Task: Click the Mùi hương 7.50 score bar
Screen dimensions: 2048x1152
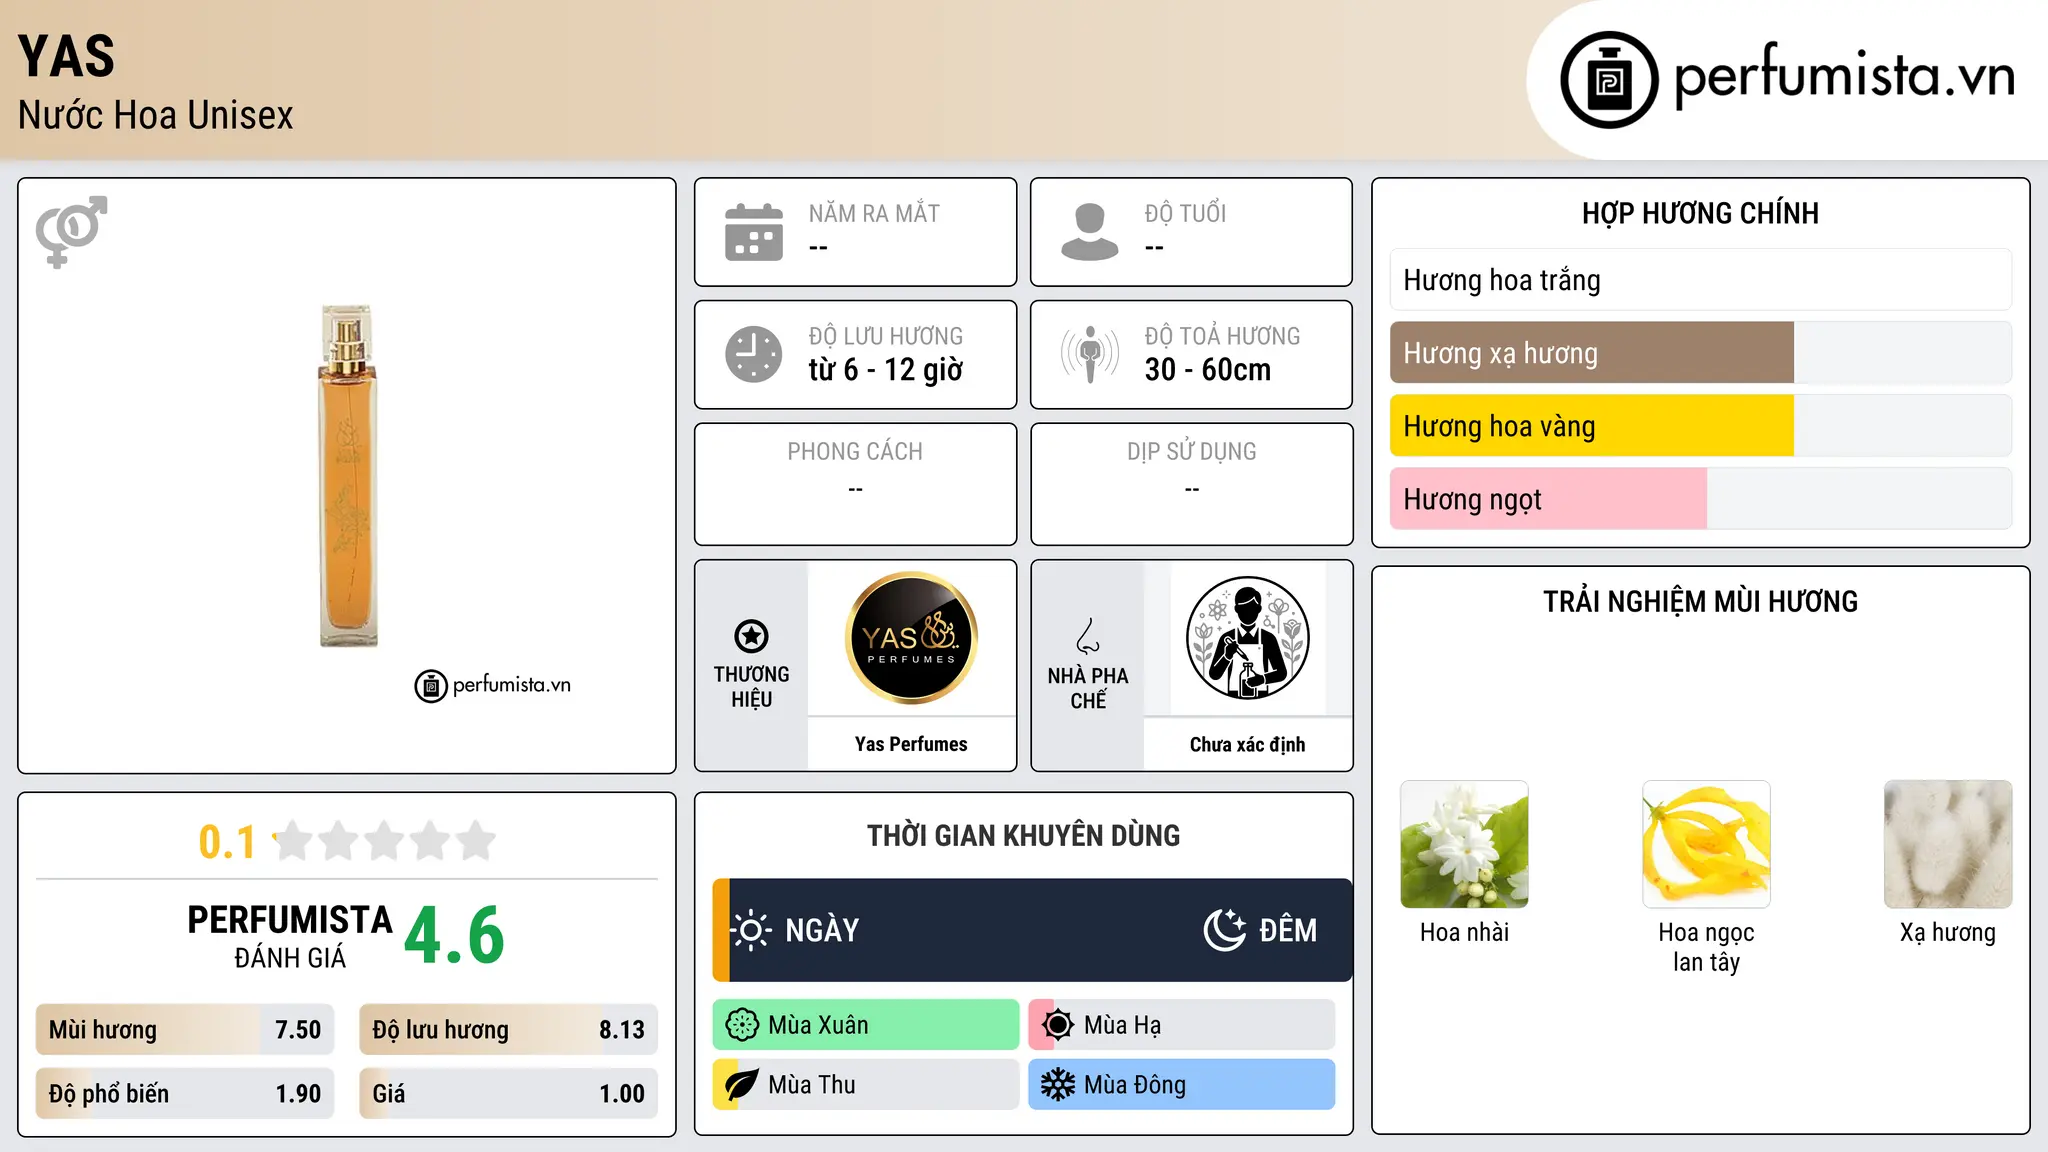Action: 185,1030
